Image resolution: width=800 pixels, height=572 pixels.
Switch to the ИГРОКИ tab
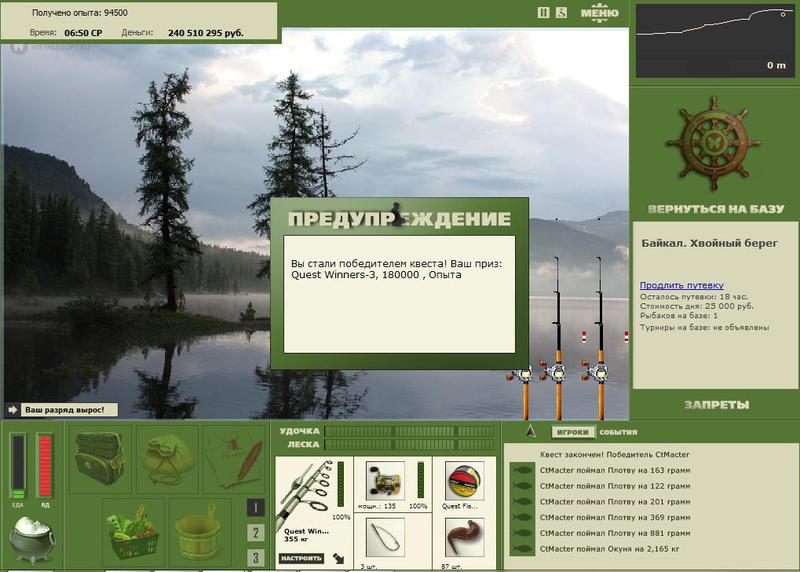click(x=572, y=432)
